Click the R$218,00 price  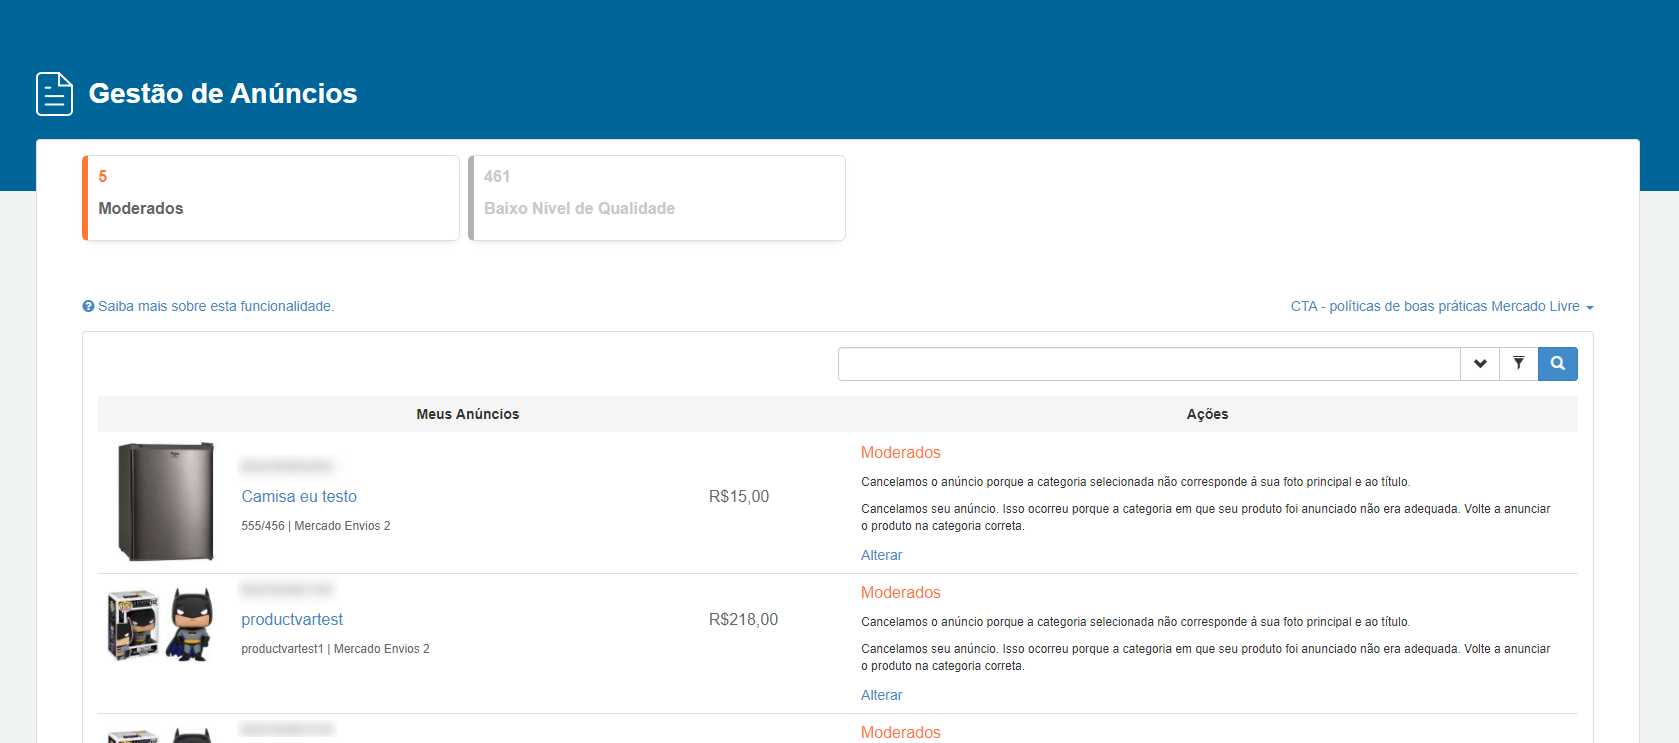pos(743,620)
